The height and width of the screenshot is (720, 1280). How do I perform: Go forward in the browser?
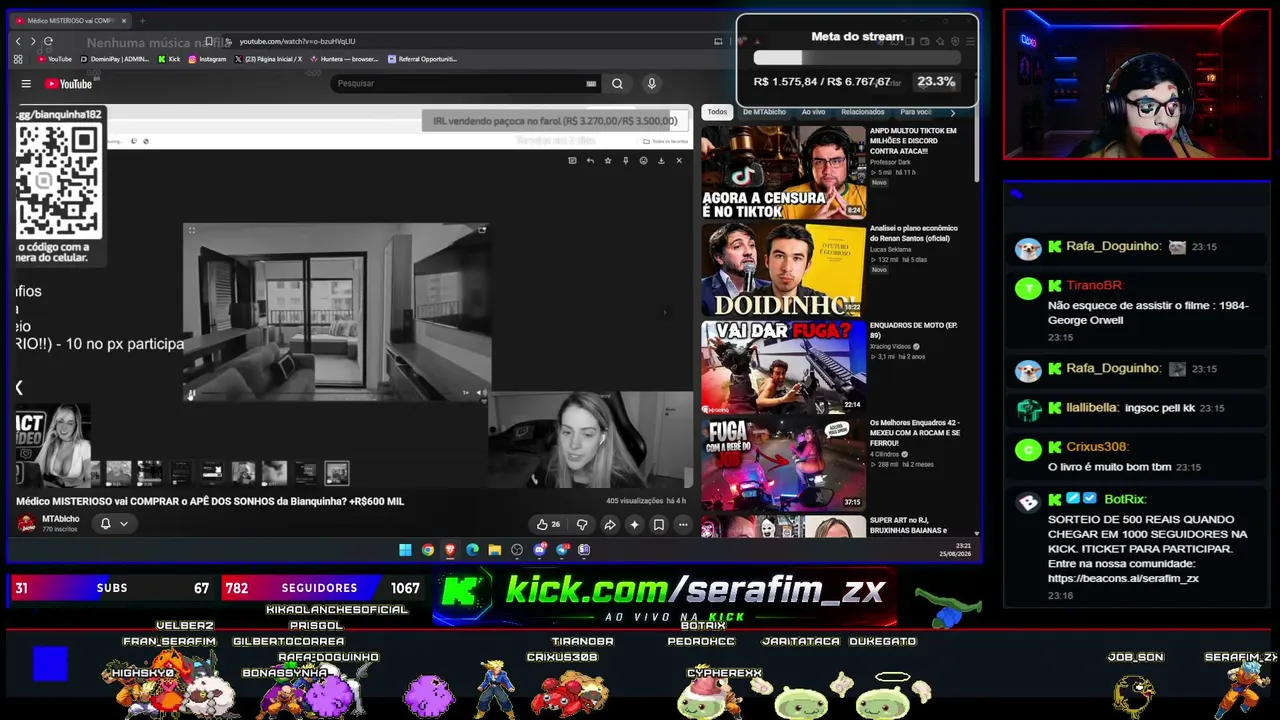[33, 41]
